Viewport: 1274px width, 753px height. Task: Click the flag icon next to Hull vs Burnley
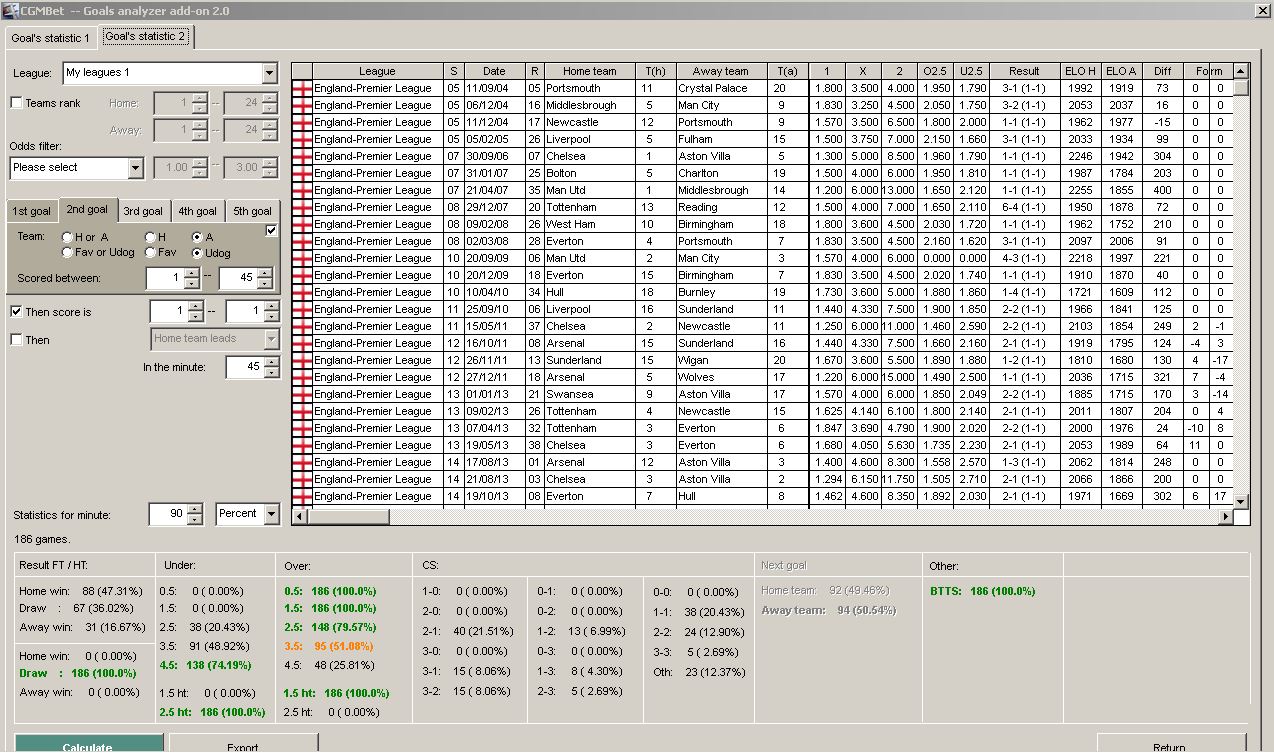301,292
